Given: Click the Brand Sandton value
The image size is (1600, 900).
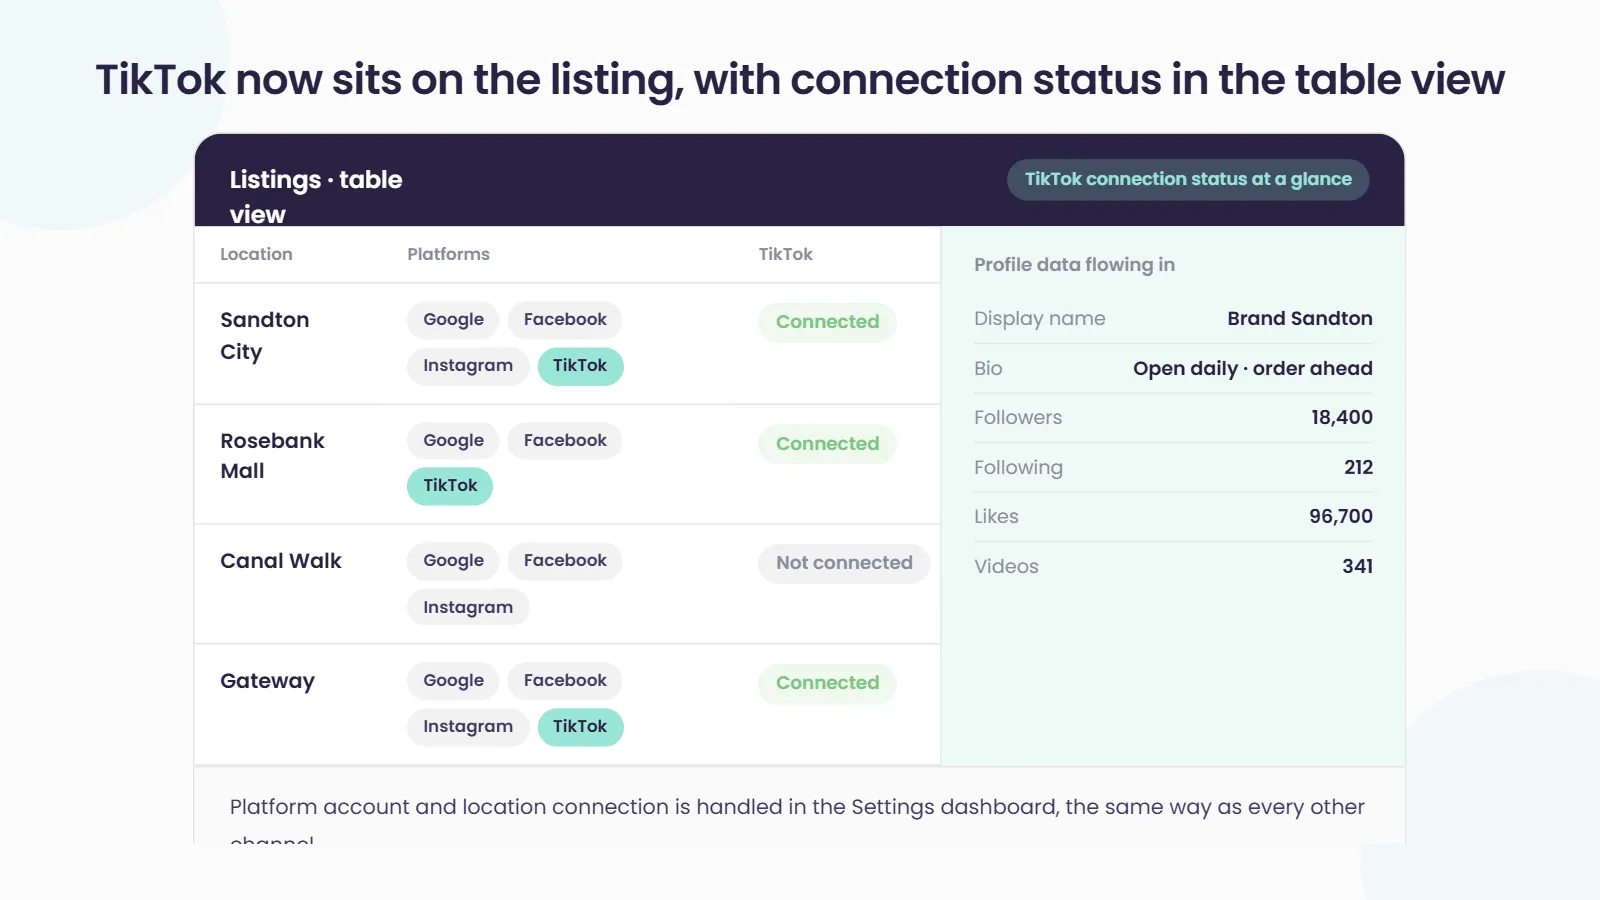Looking at the screenshot, I should point(1300,319).
